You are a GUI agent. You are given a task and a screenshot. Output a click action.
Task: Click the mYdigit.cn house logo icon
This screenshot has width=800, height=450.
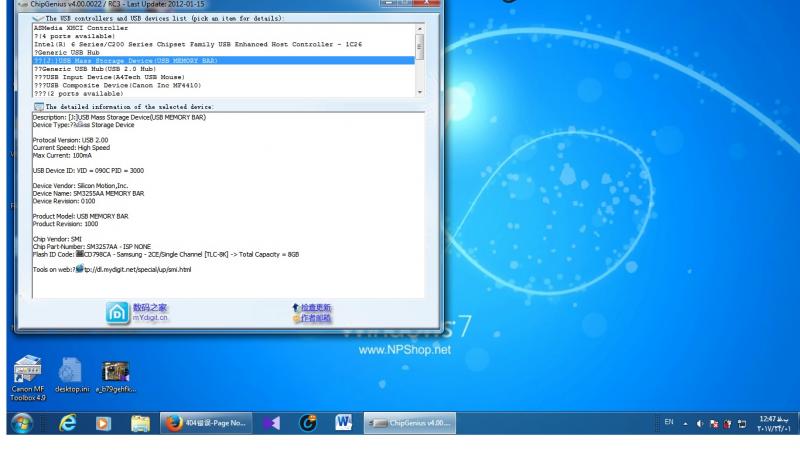point(117,313)
